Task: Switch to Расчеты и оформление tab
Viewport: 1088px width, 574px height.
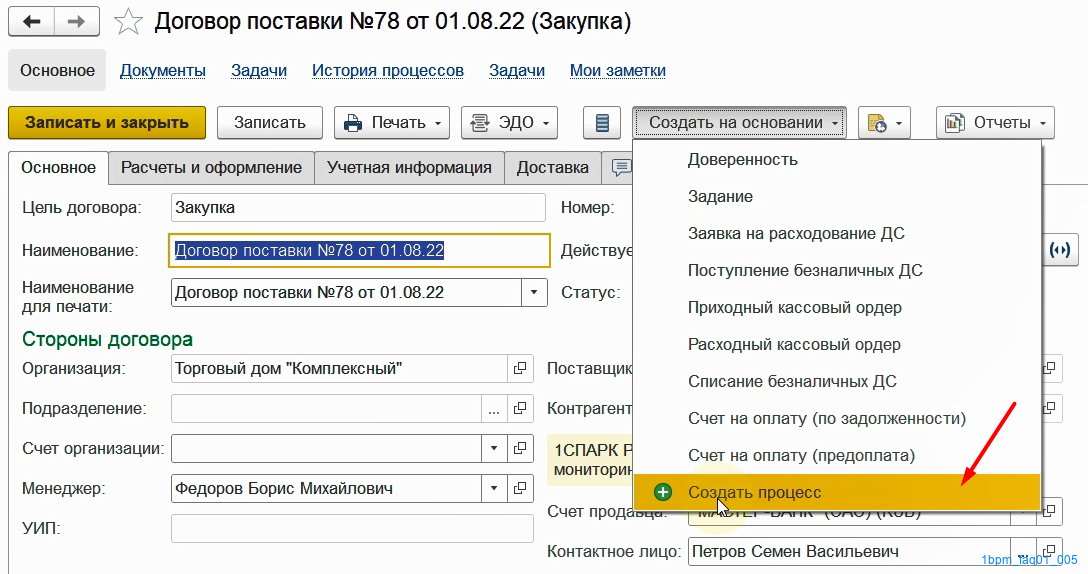Action: (x=211, y=168)
